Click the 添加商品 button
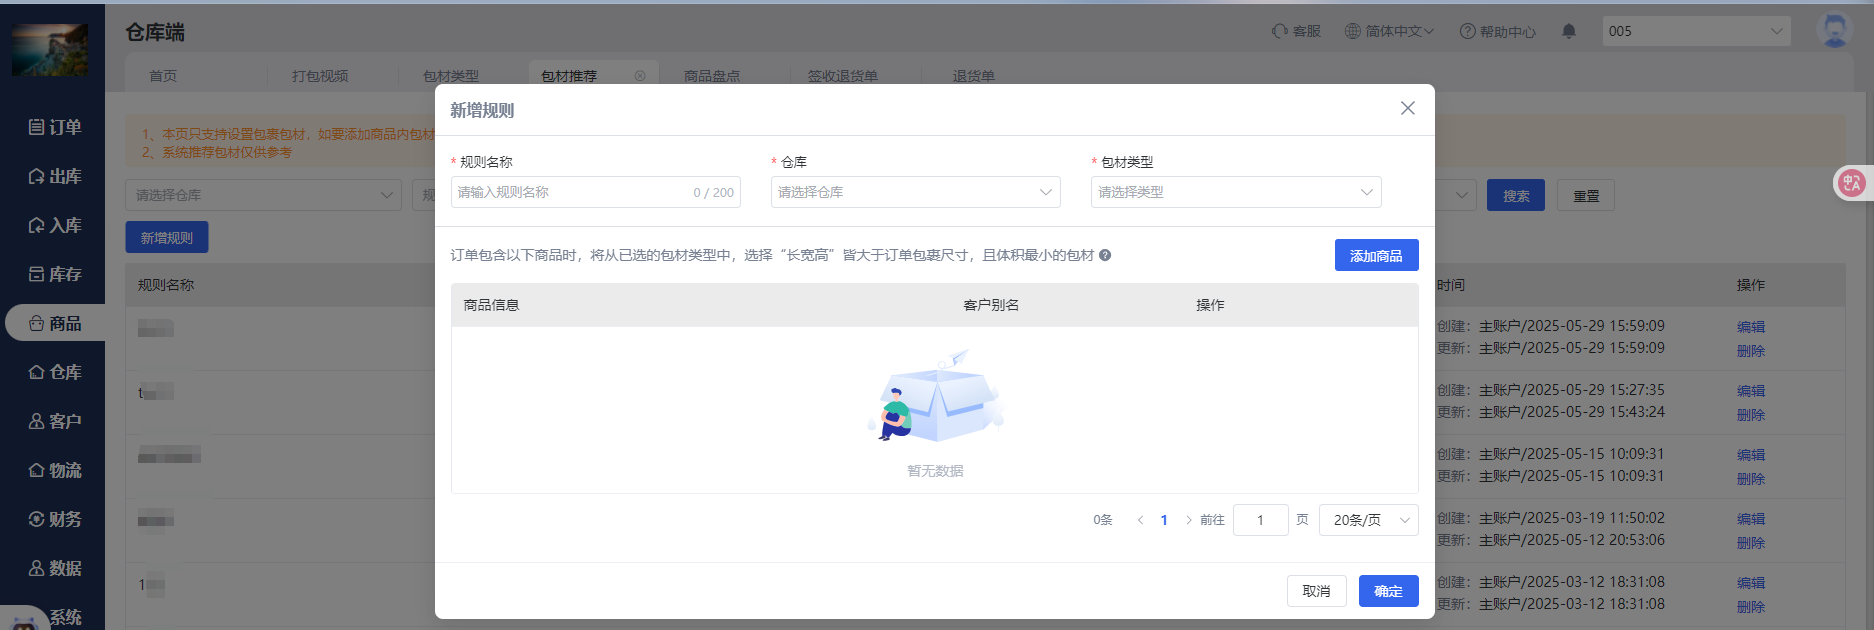 tap(1376, 255)
